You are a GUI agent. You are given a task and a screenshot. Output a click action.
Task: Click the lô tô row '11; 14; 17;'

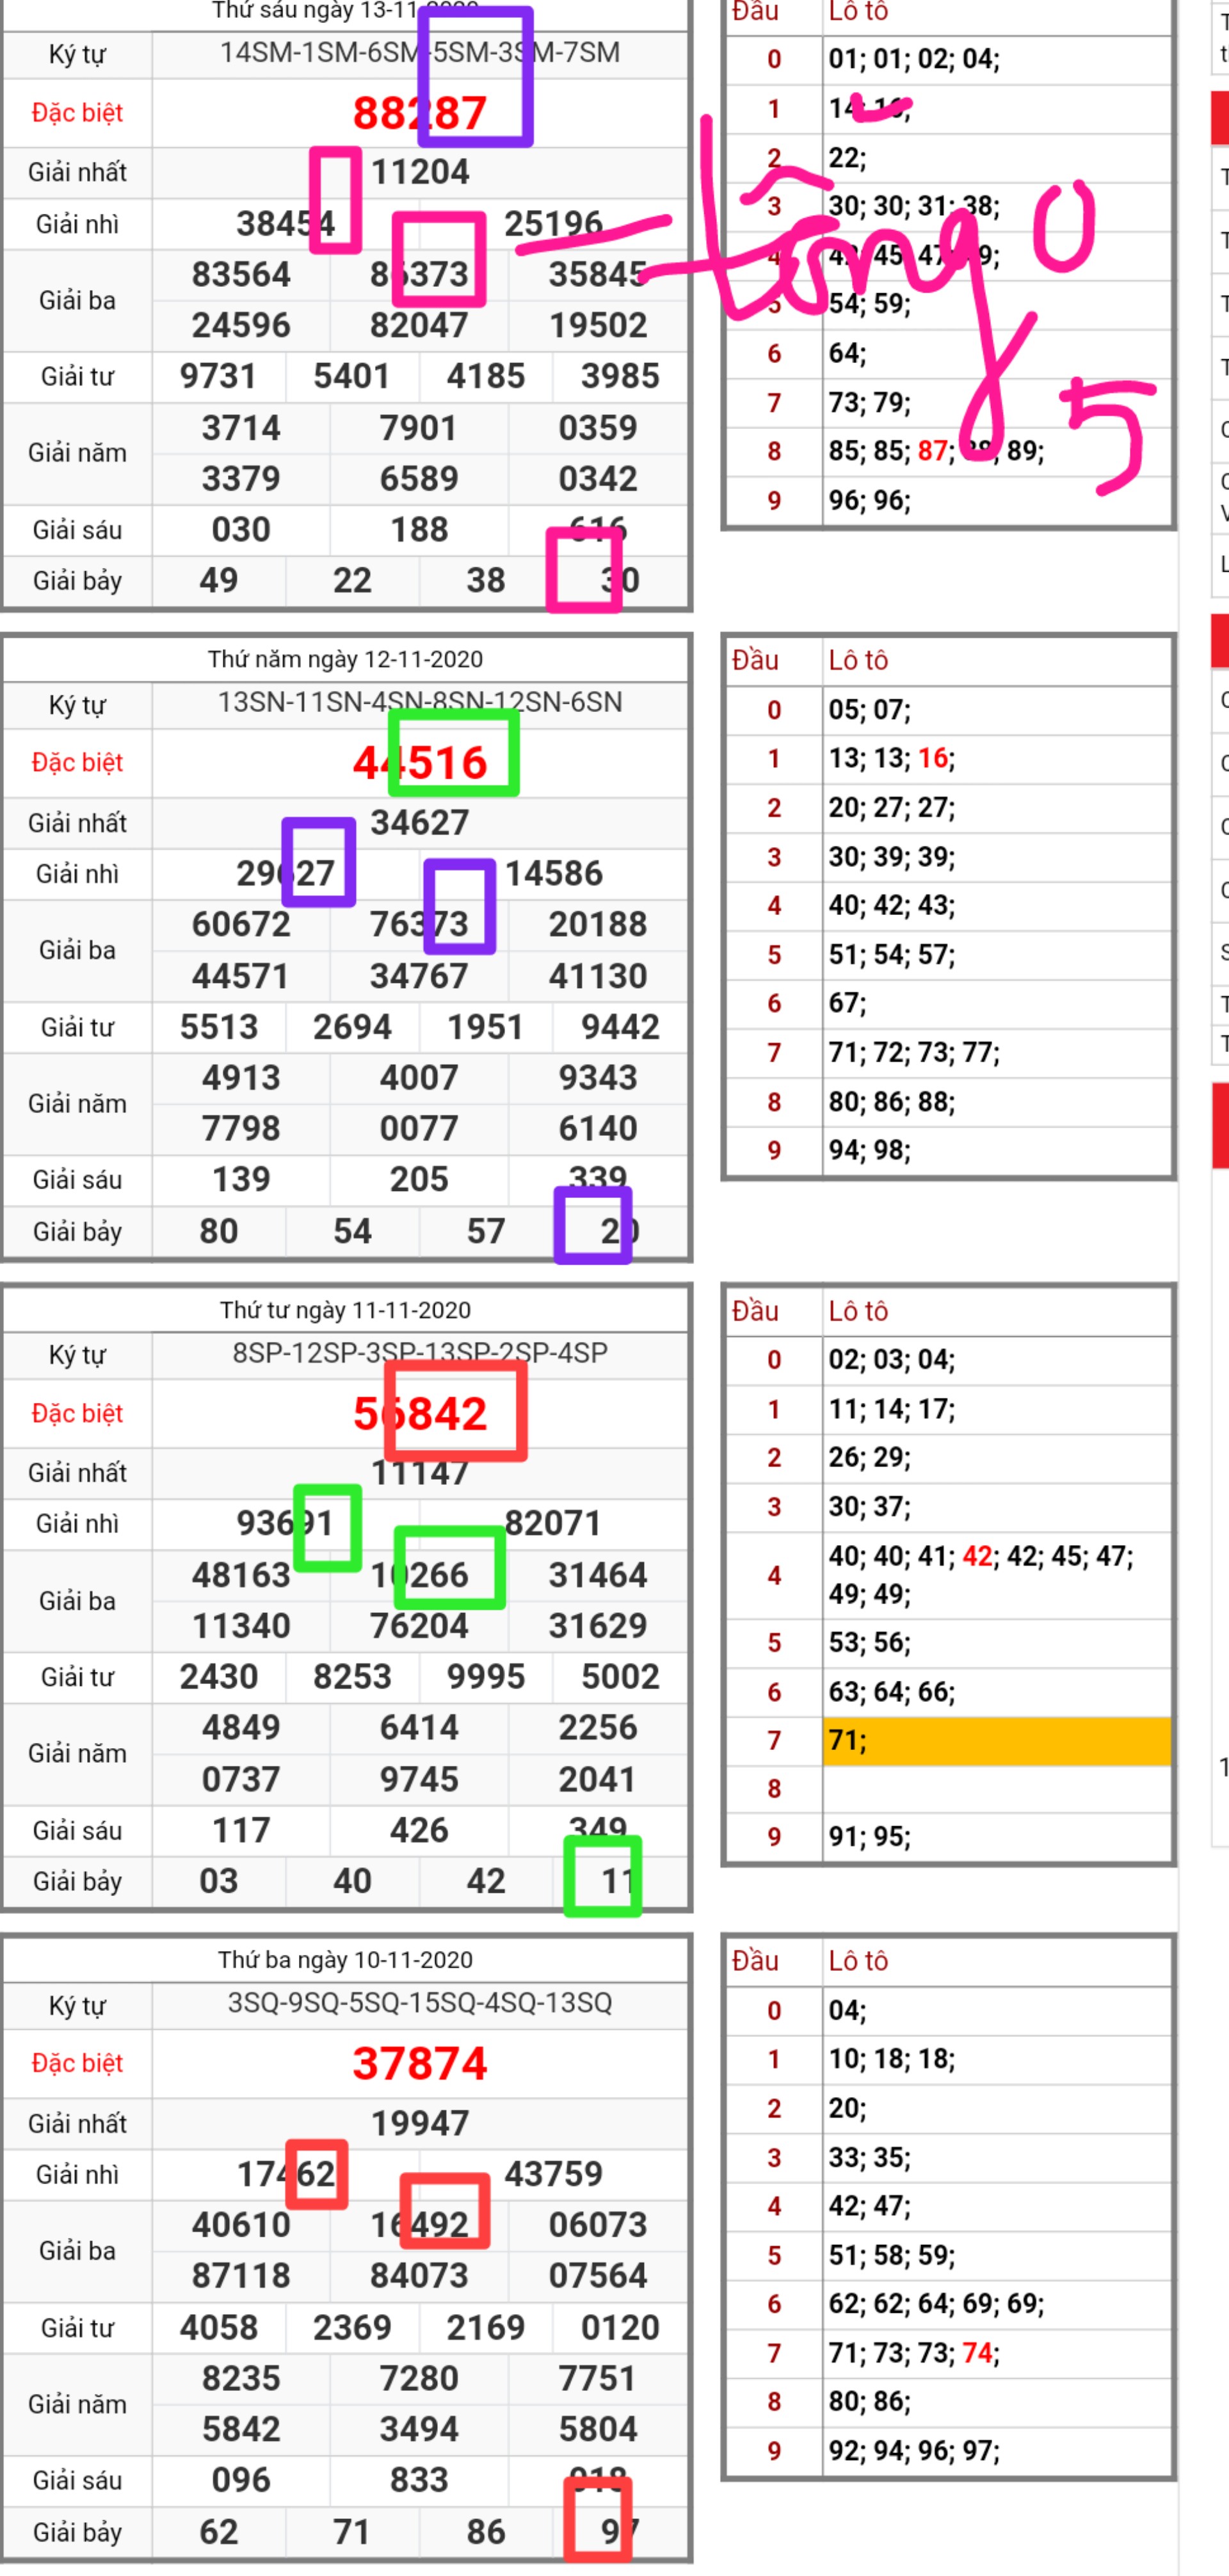[996, 1410]
